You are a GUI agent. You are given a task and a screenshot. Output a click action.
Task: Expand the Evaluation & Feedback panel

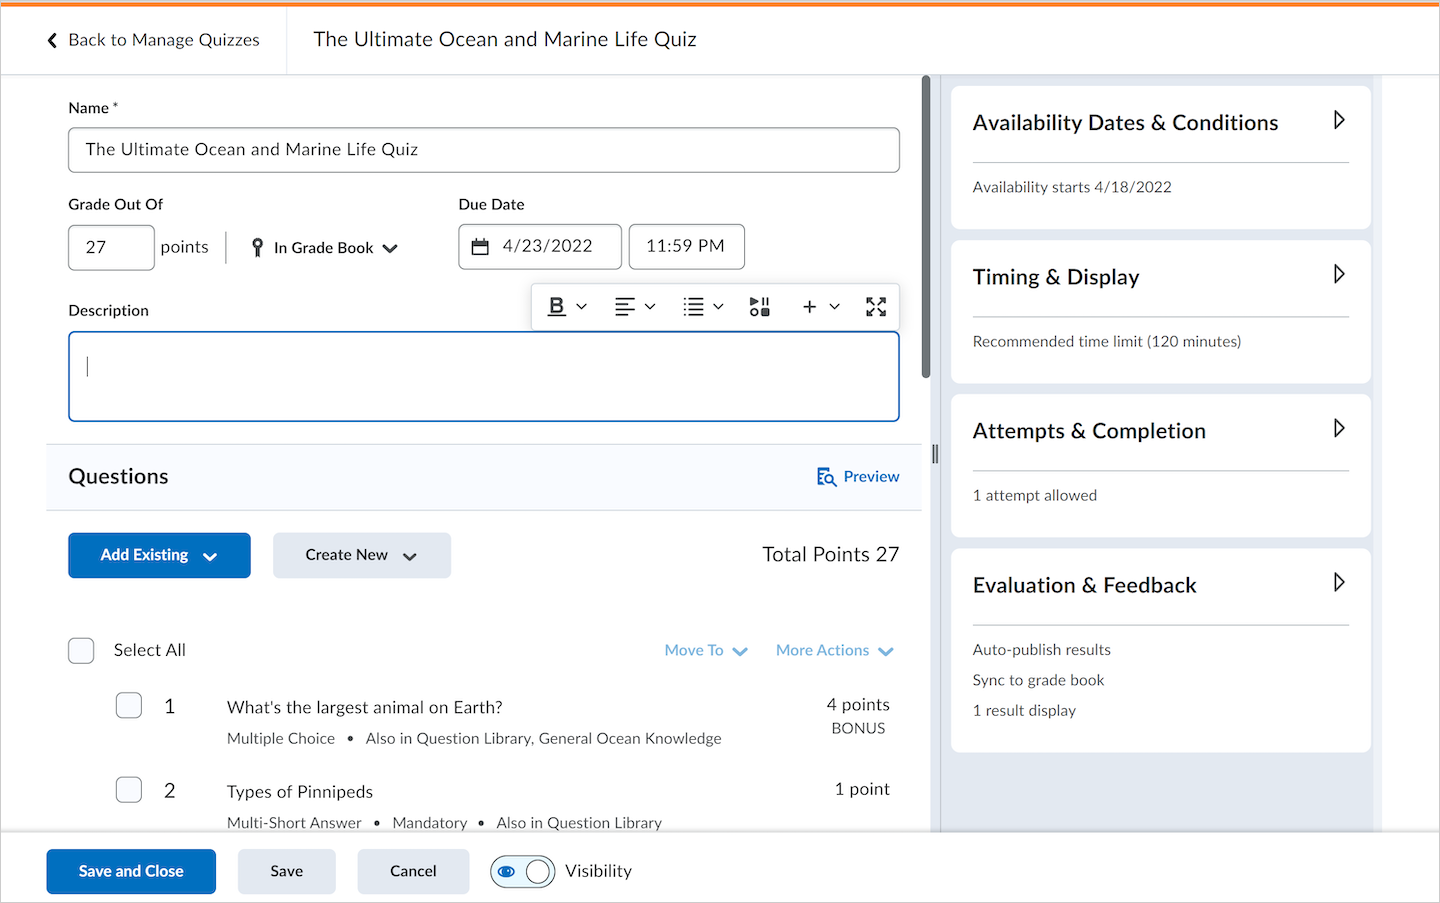point(1339,583)
